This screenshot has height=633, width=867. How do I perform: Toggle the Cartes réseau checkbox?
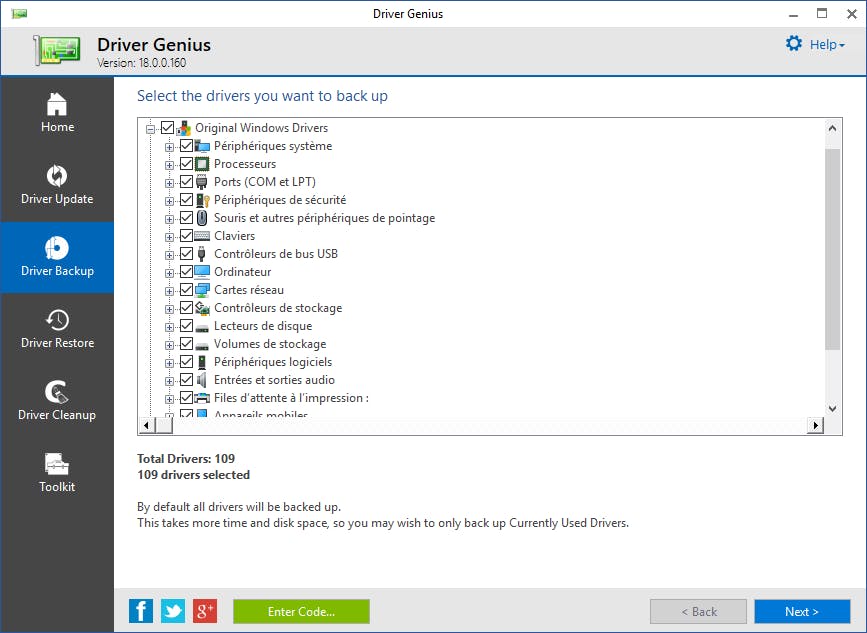point(186,290)
